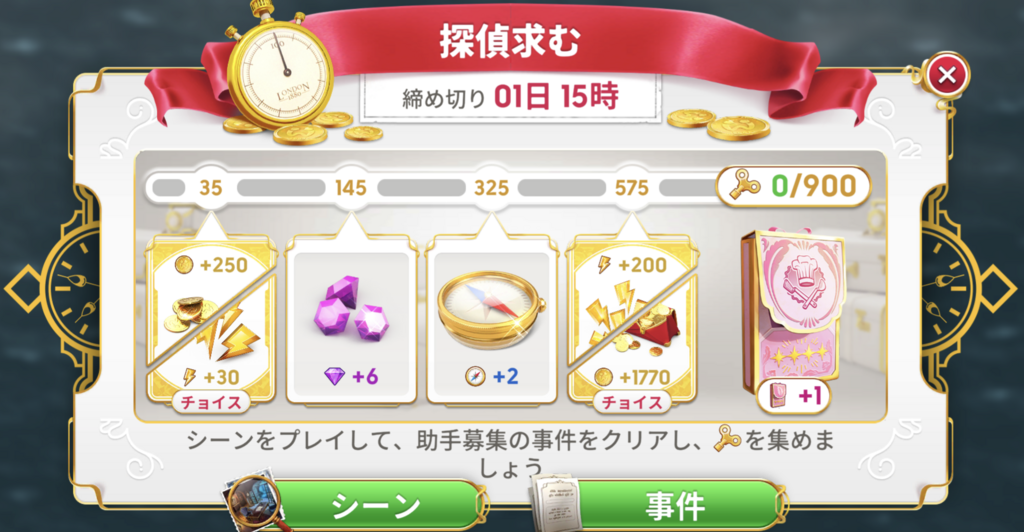The height and width of the screenshot is (532, 1024).
Task: Click the チョイス label on fourth card
Action: click(632, 402)
